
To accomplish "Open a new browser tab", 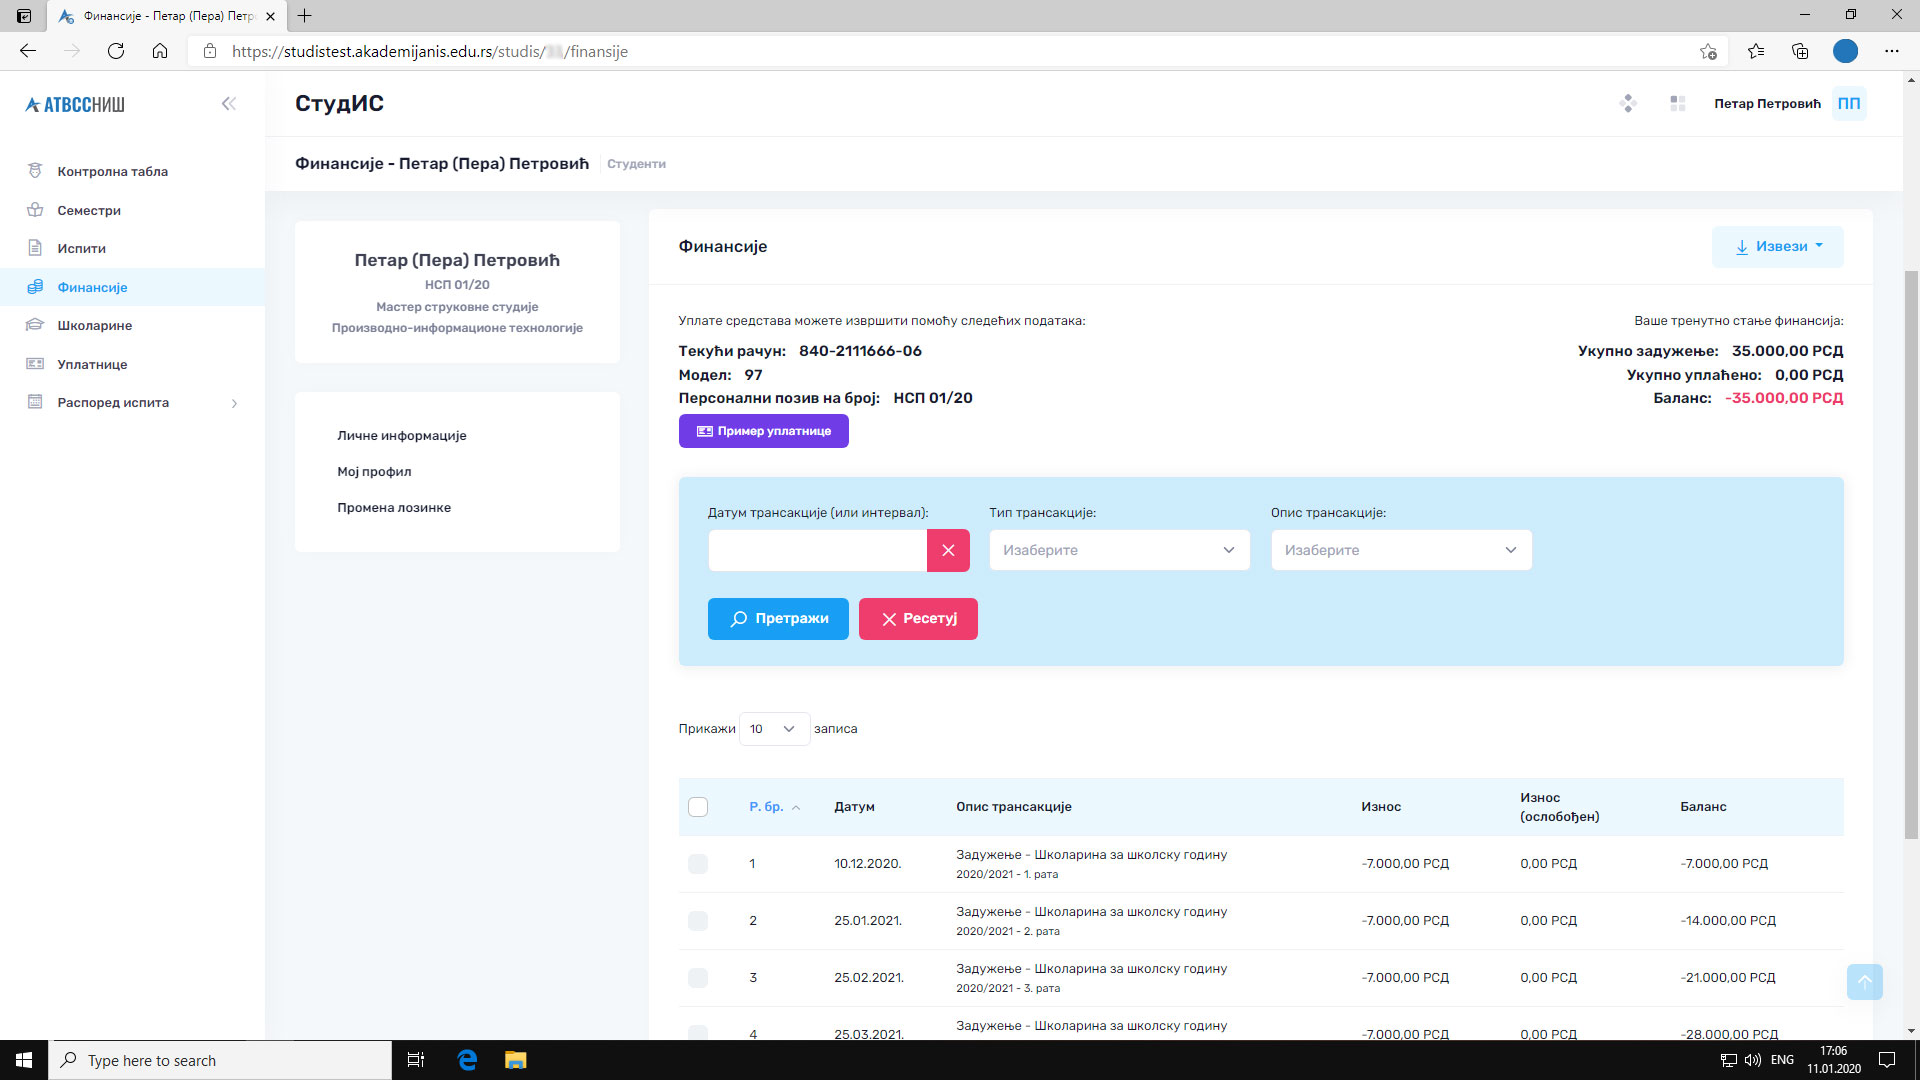I will coord(305,16).
